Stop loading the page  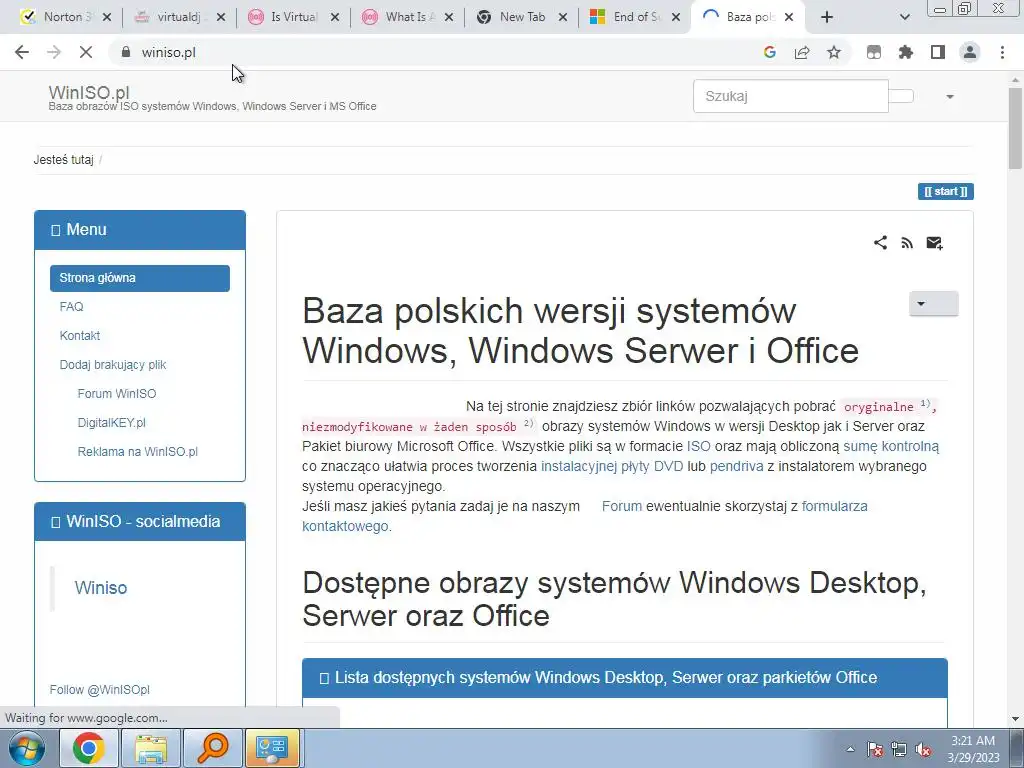click(x=86, y=52)
